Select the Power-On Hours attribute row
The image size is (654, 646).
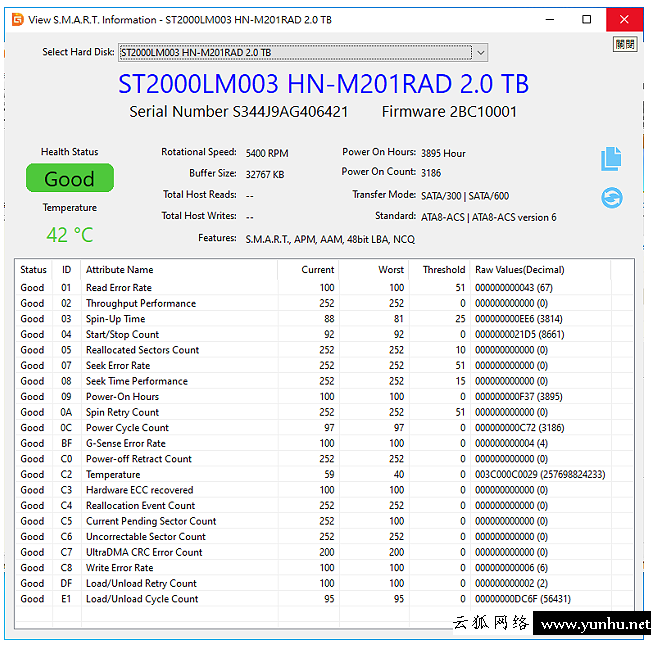click(x=324, y=397)
